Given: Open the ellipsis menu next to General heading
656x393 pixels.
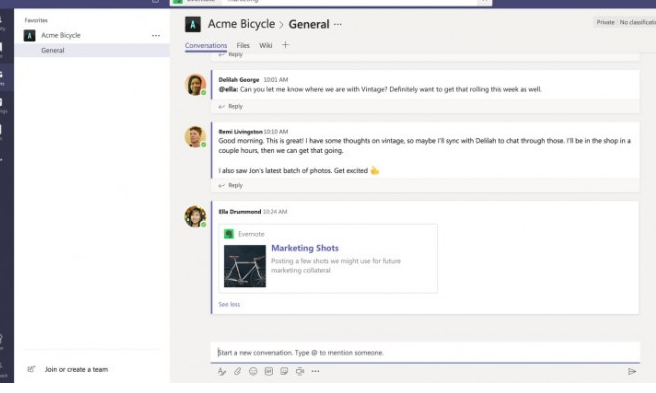Looking at the screenshot, I should pyautogui.click(x=338, y=24).
